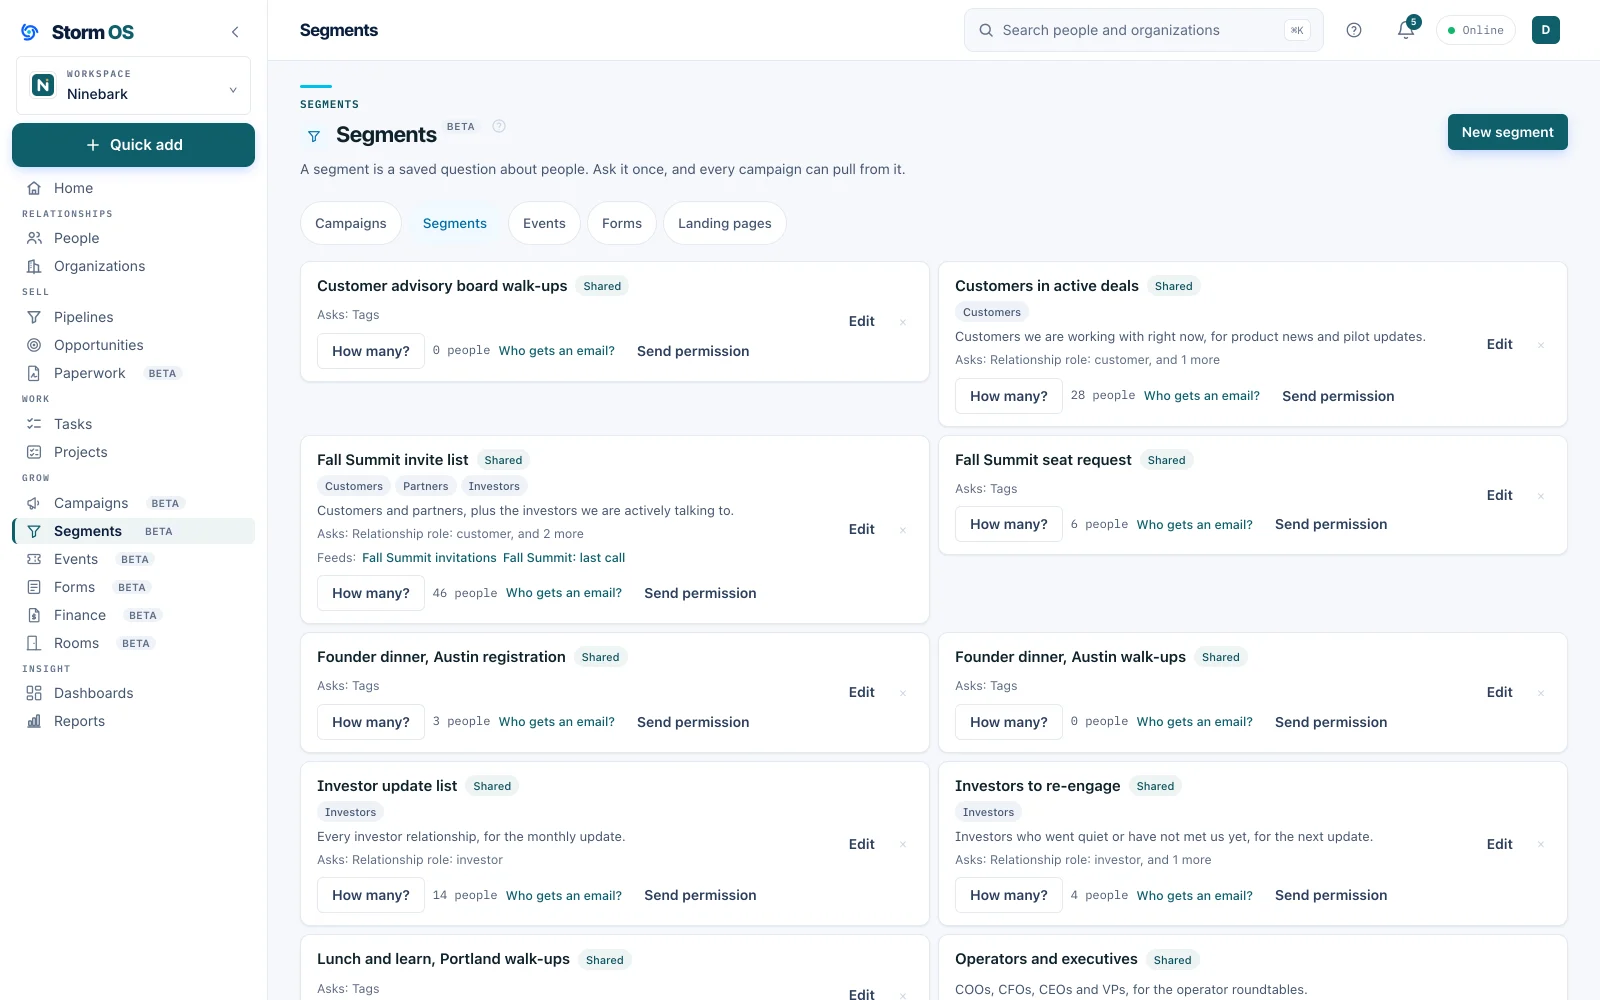This screenshot has width=1600, height=1000.
Task: Click Send permission for Fall Summit seat request
Action: point(1331,524)
